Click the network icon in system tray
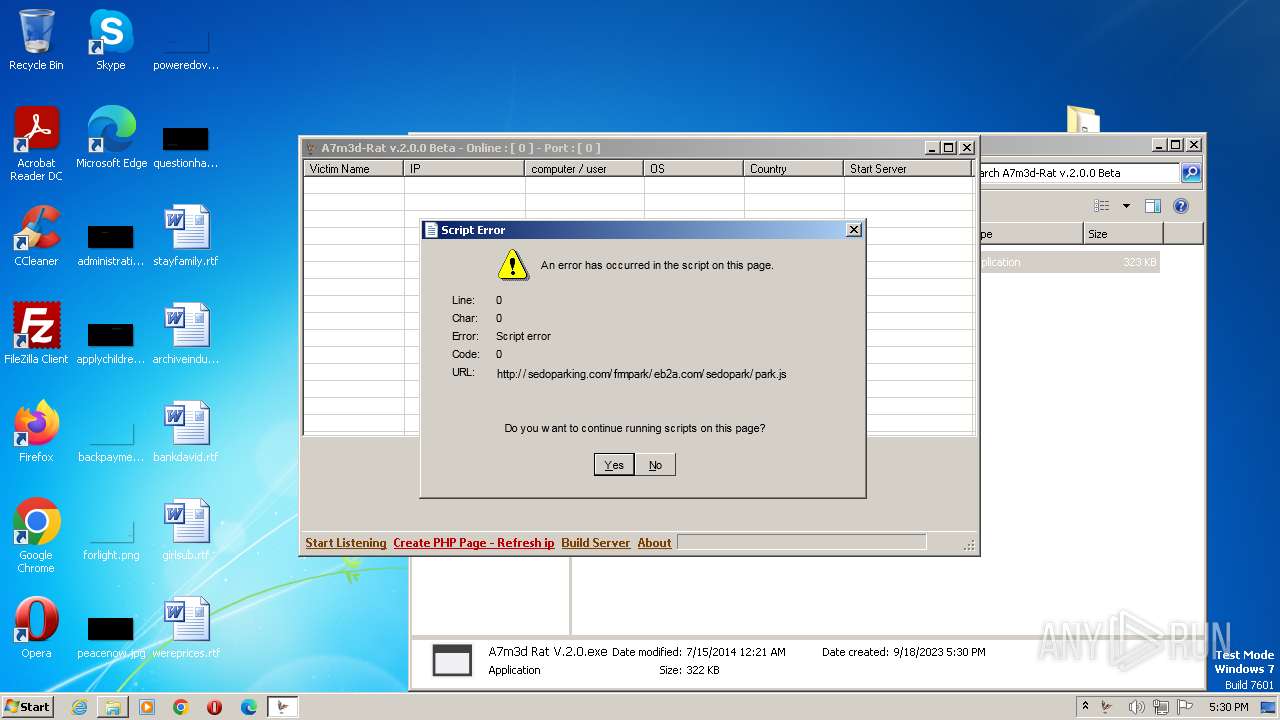Viewport: 1280px width, 720px height. pos(1162,707)
